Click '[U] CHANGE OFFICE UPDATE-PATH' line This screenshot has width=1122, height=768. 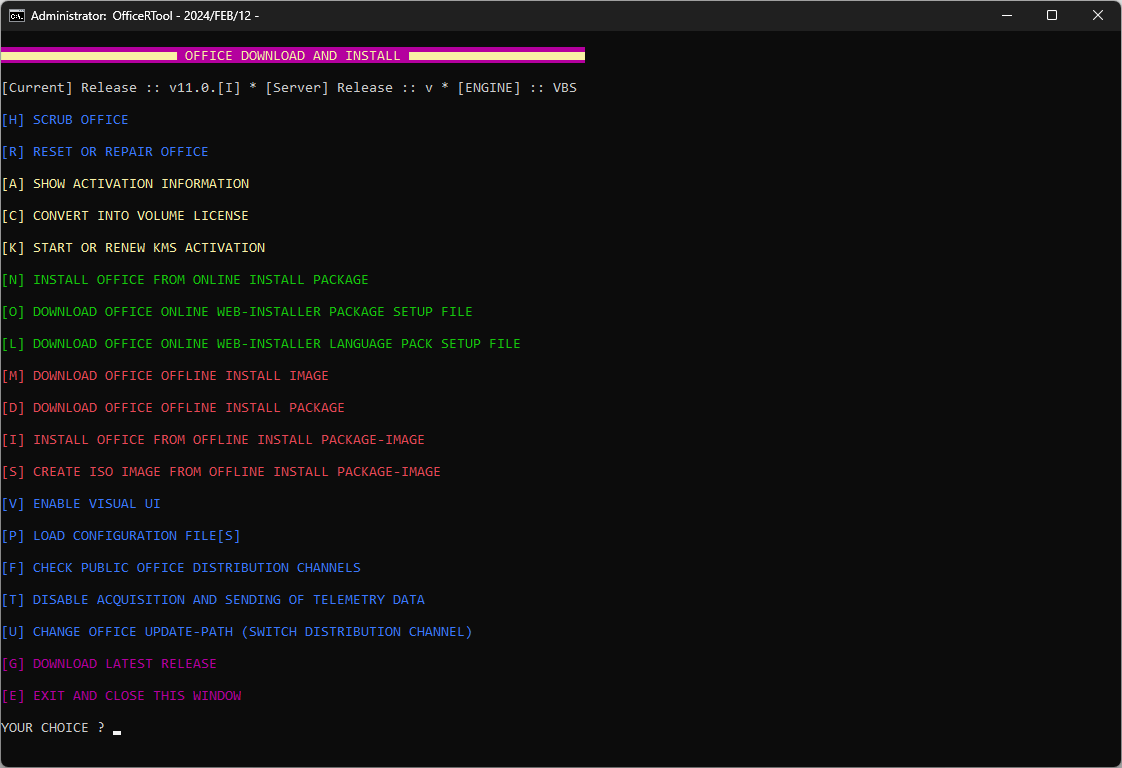[x=237, y=632]
